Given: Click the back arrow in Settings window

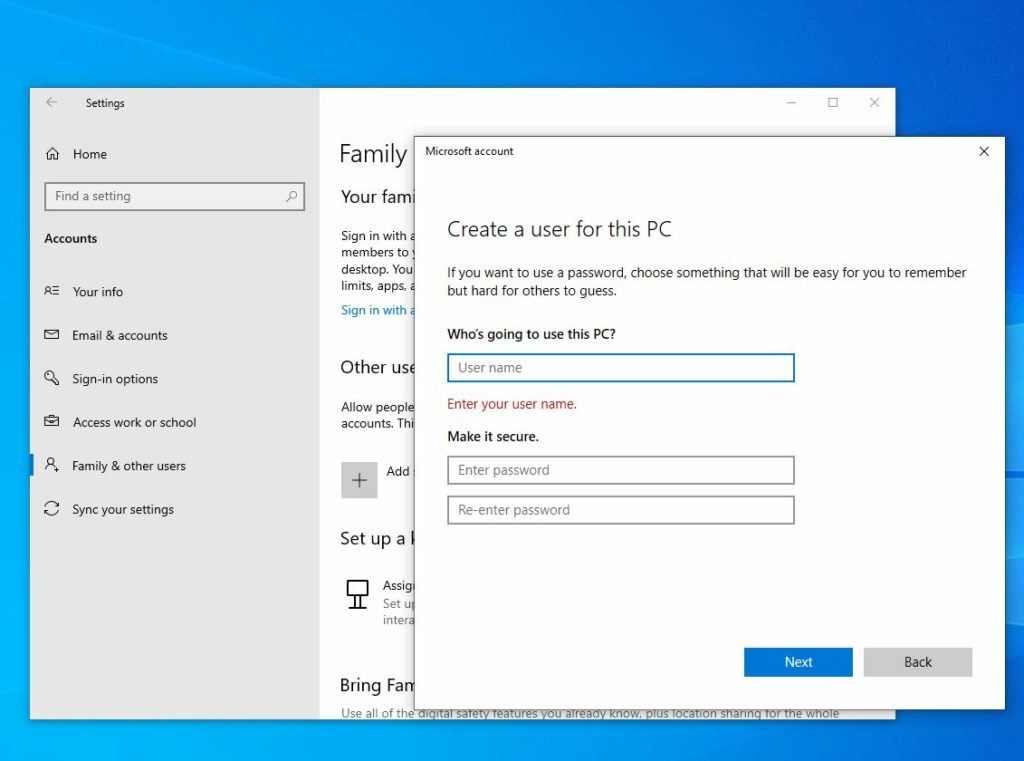Looking at the screenshot, I should click(x=52, y=102).
